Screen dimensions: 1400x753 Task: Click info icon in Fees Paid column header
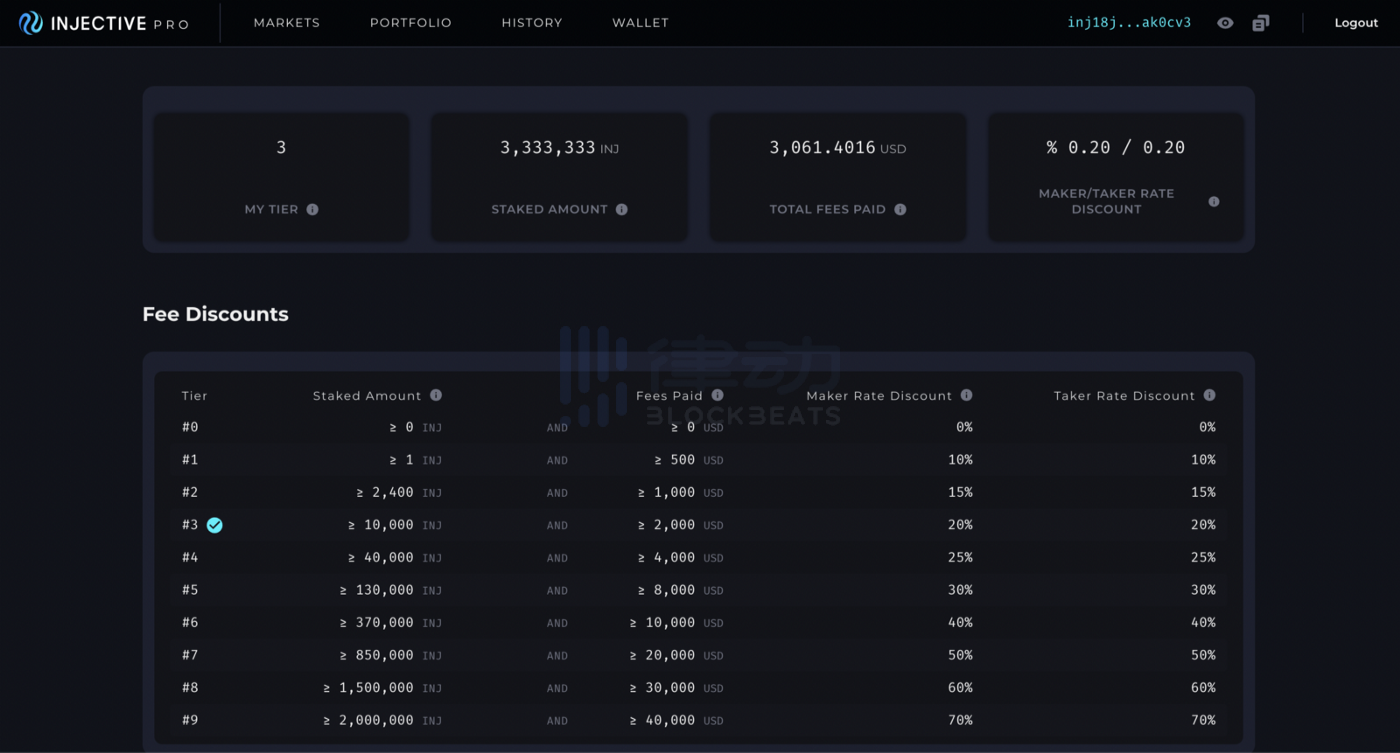click(x=717, y=395)
